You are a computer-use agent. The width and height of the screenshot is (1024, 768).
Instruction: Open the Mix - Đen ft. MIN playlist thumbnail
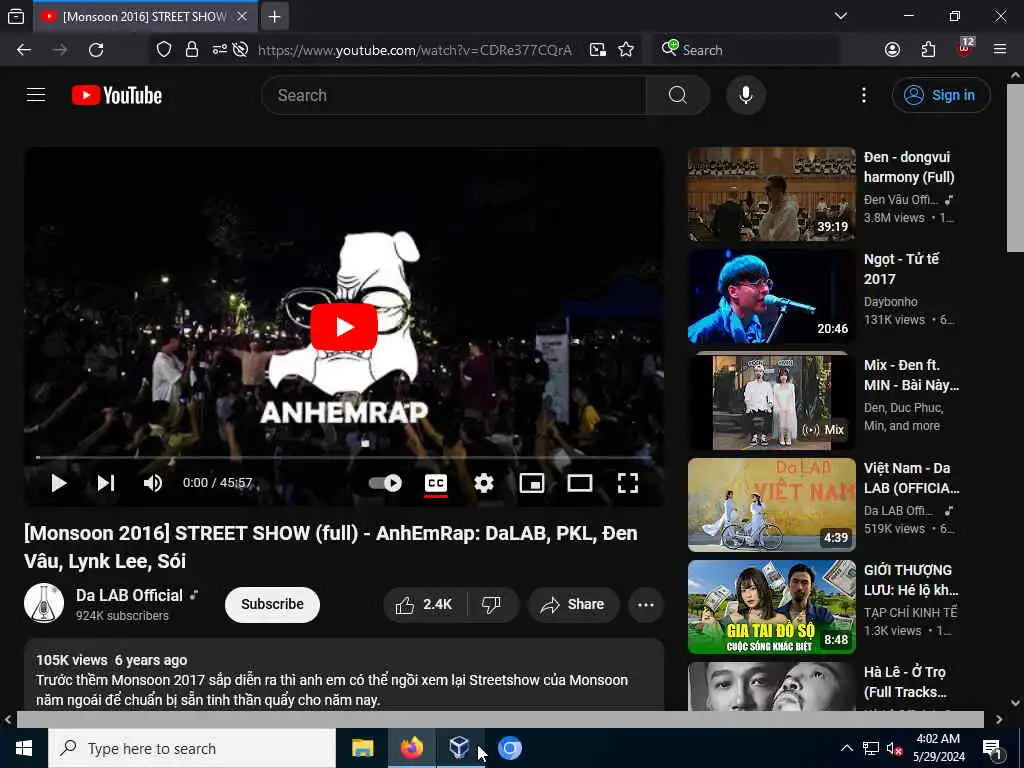point(771,401)
